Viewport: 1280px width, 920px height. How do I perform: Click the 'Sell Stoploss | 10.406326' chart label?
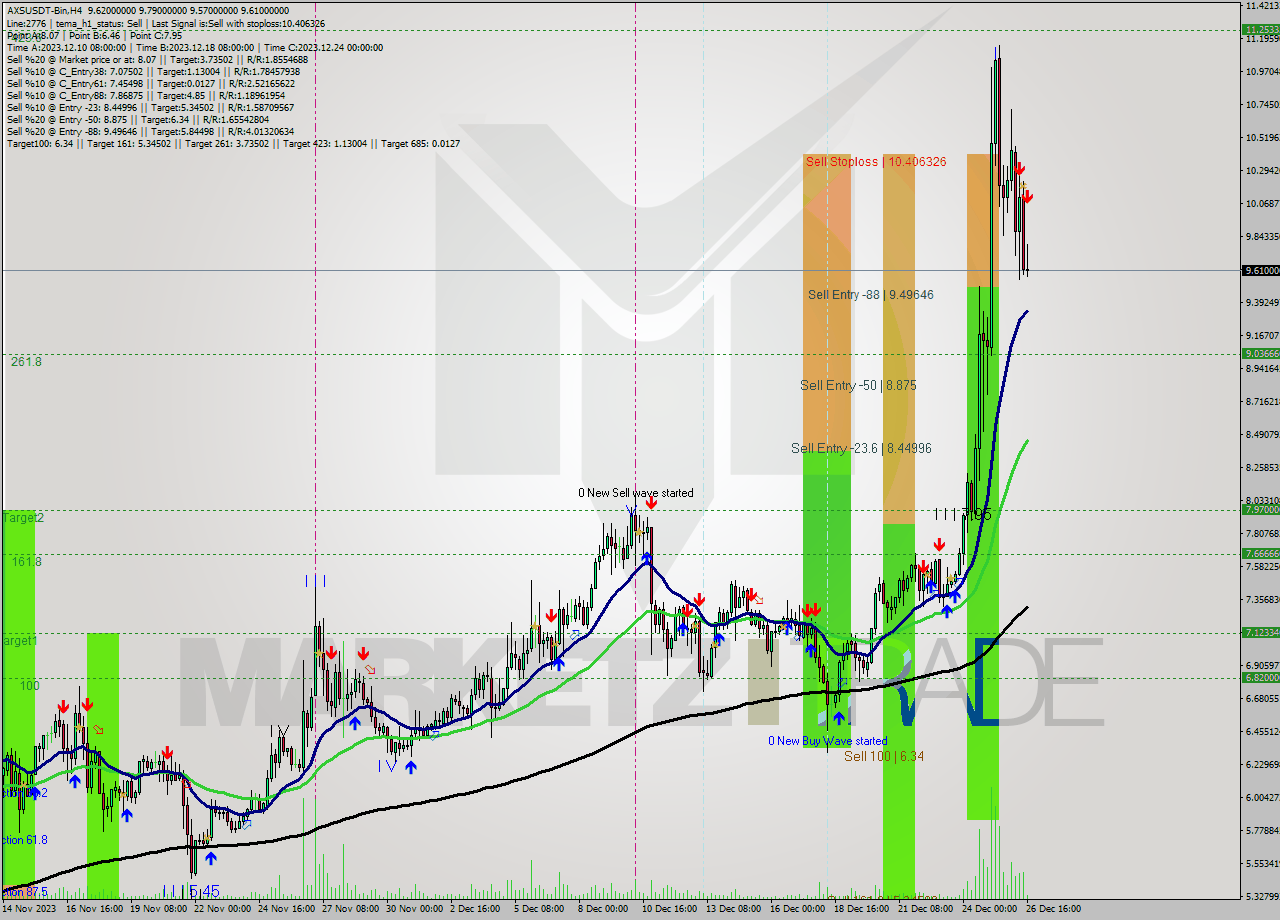(876, 161)
